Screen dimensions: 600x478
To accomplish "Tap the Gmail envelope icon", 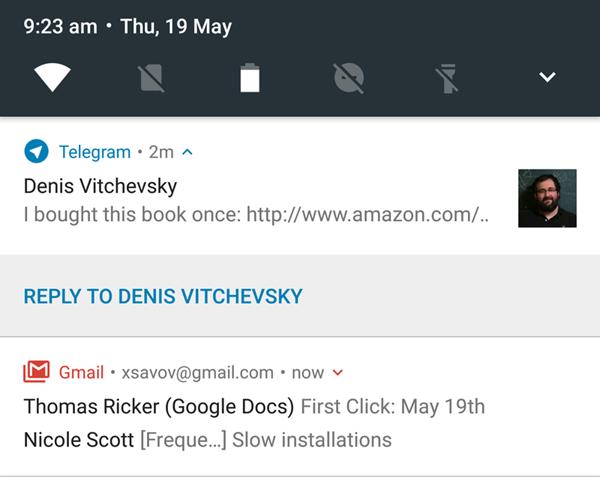I will pyautogui.click(x=36, y=373).
